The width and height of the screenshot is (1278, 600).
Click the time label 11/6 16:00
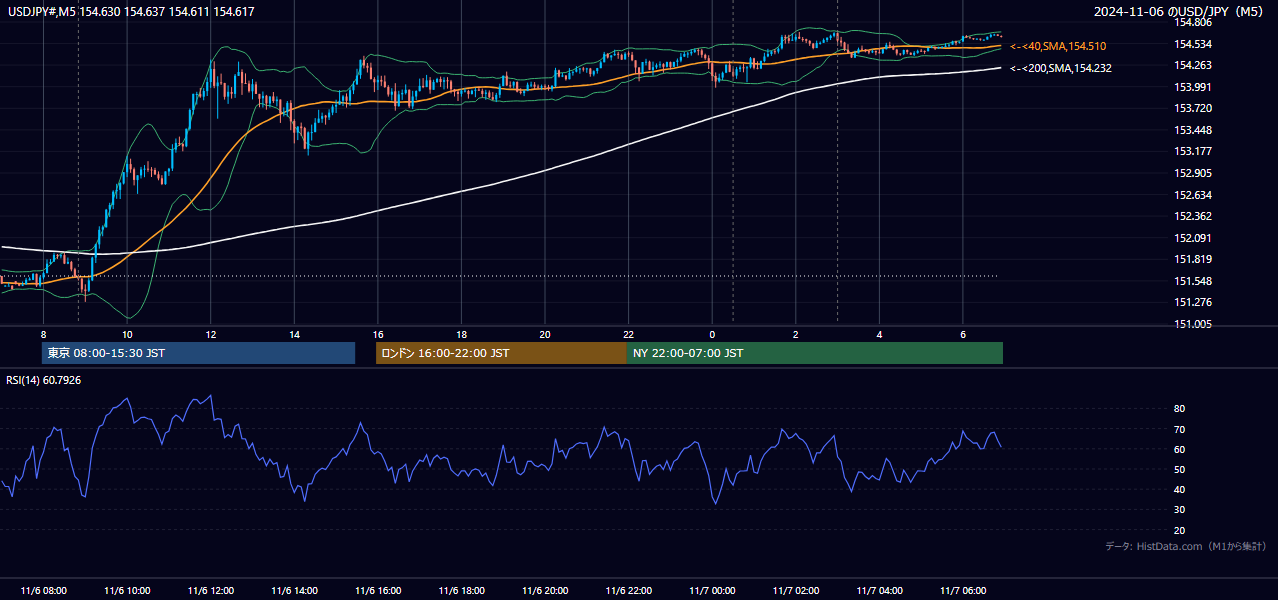[377, 591]
